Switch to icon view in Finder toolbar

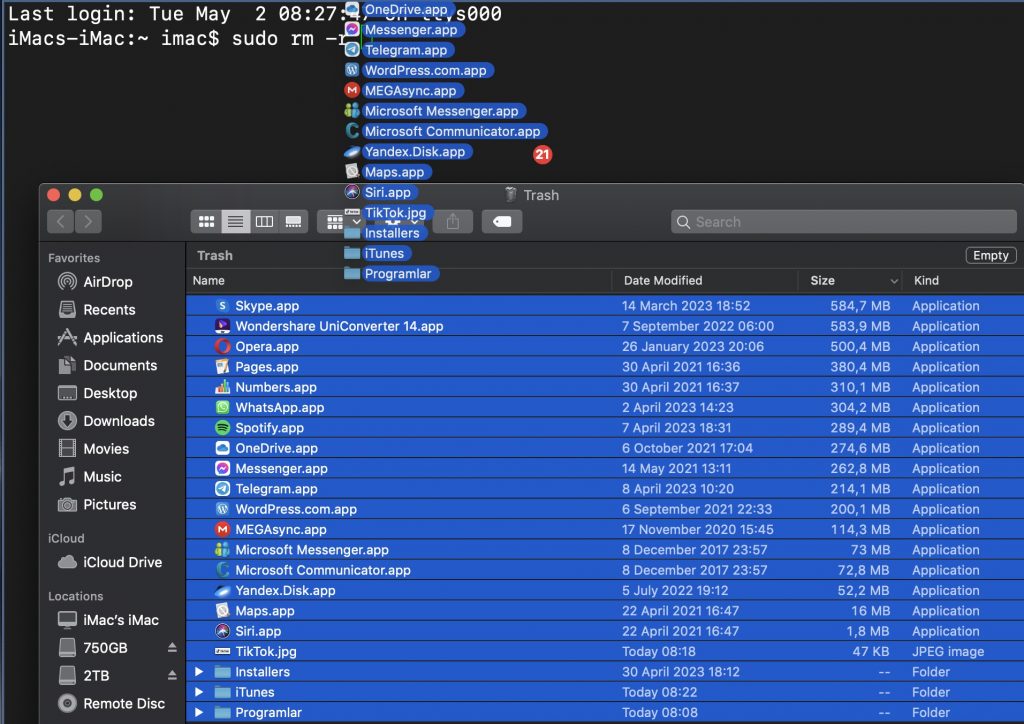click(207, 221)
